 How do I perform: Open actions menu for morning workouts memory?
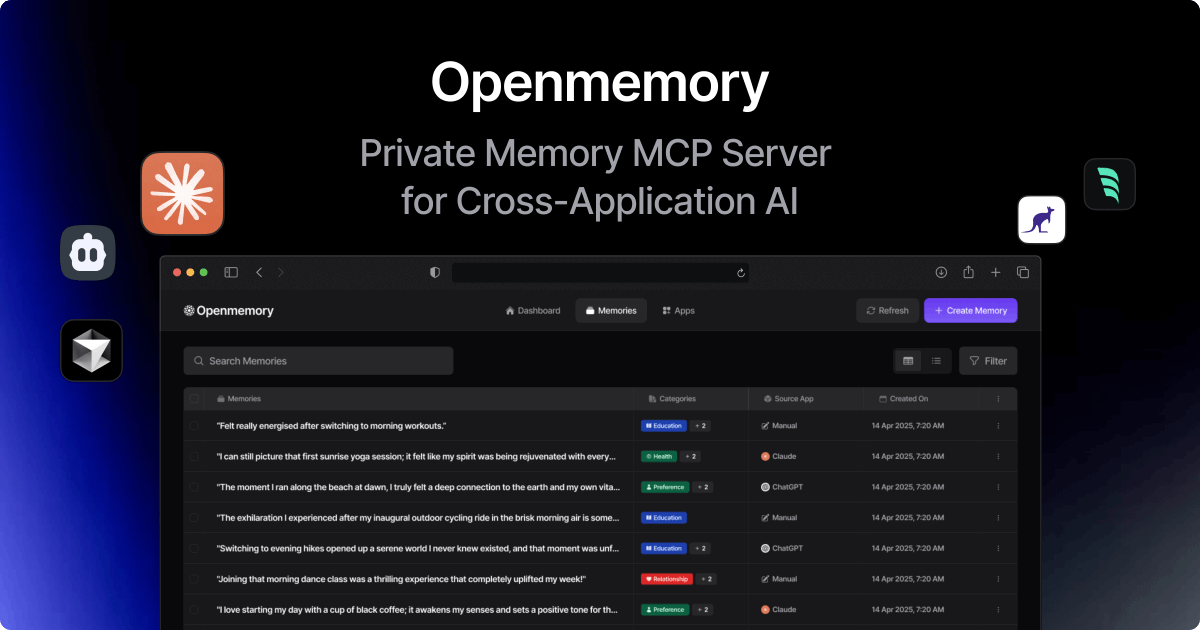(x=997, y=426)
